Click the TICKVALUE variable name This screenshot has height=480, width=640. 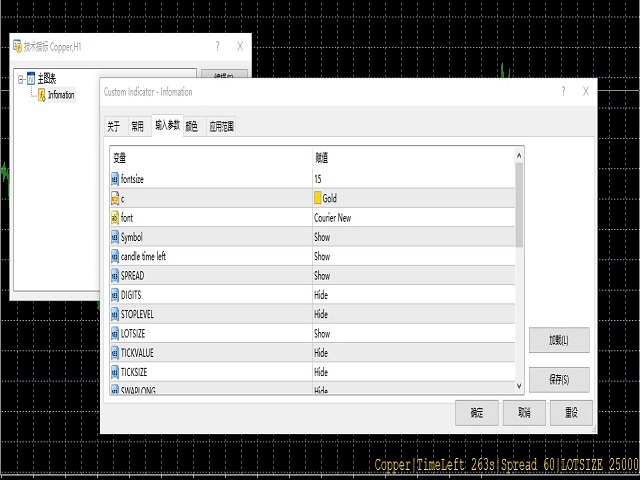coord(137,353)
